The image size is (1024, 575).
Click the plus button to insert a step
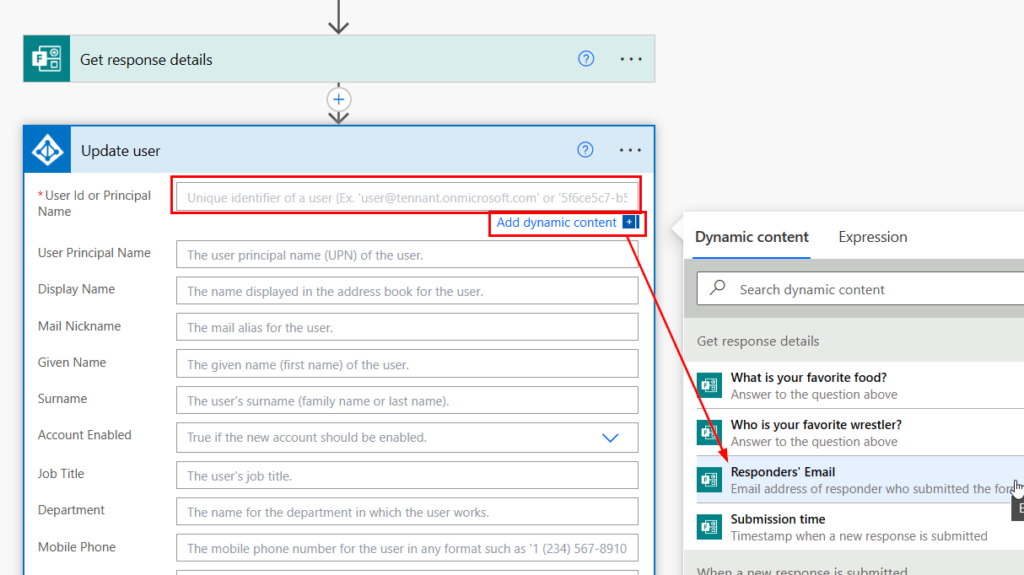pyautogui.click(x=339, y=99)
